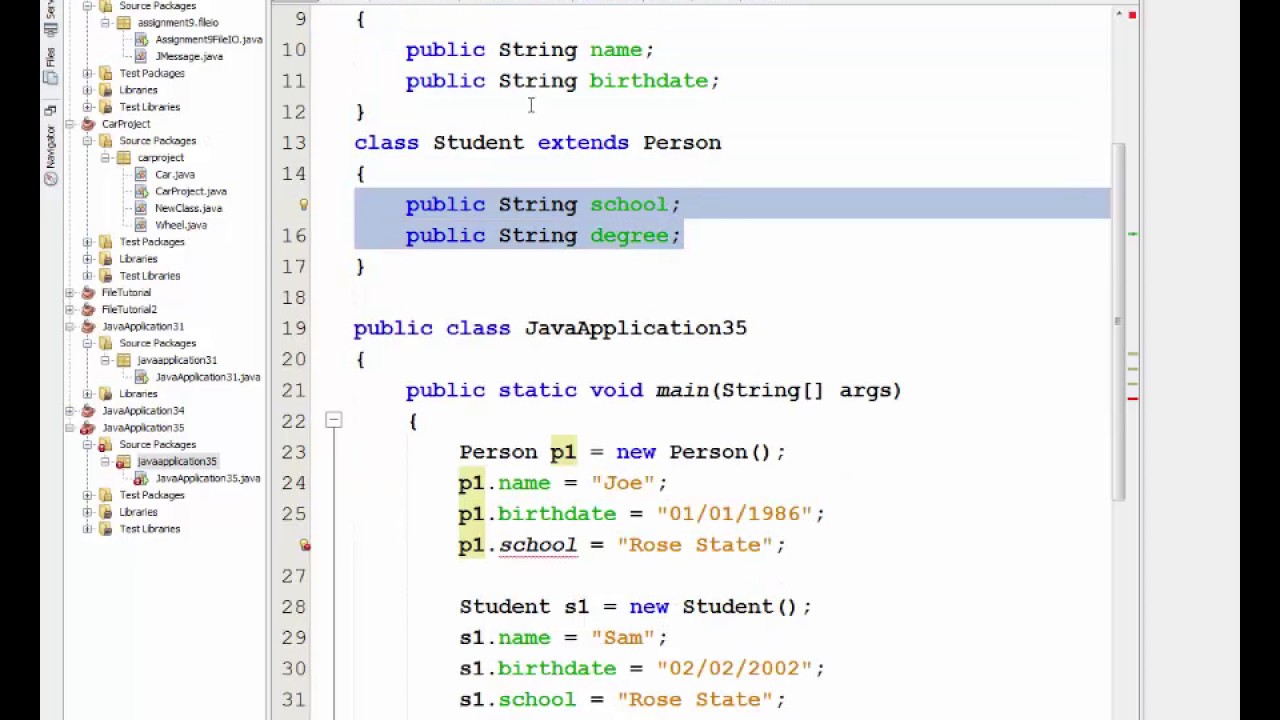The height and width of the screenshot is (720, 1280).
Task: Click the JavaApplication35 class name in code
Action: (636, 328)
